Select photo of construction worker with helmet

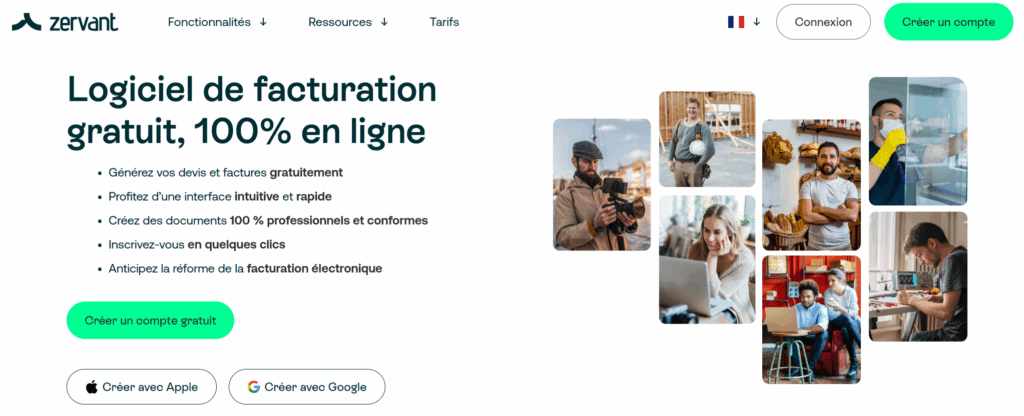coord(706,139)
